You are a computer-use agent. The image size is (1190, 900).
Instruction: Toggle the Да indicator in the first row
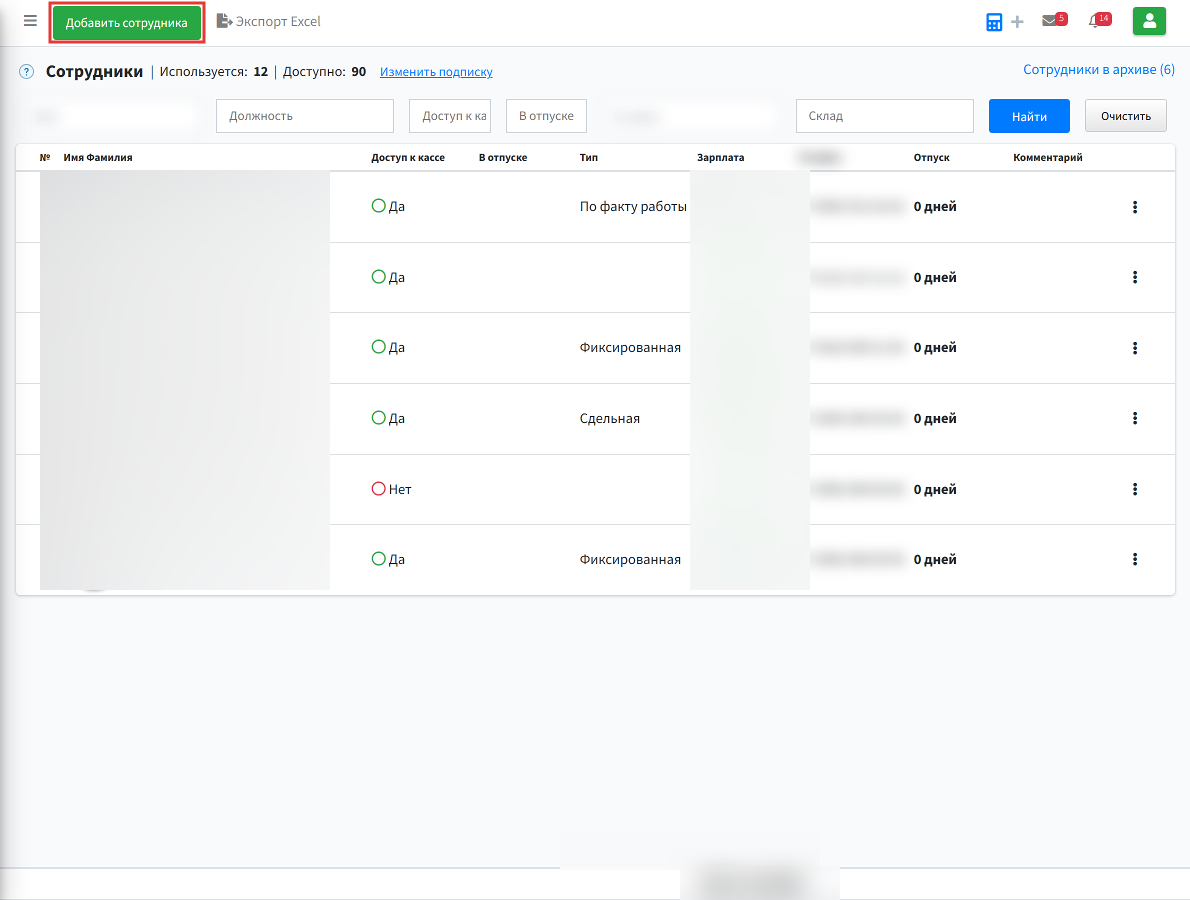tap(379, 206)
